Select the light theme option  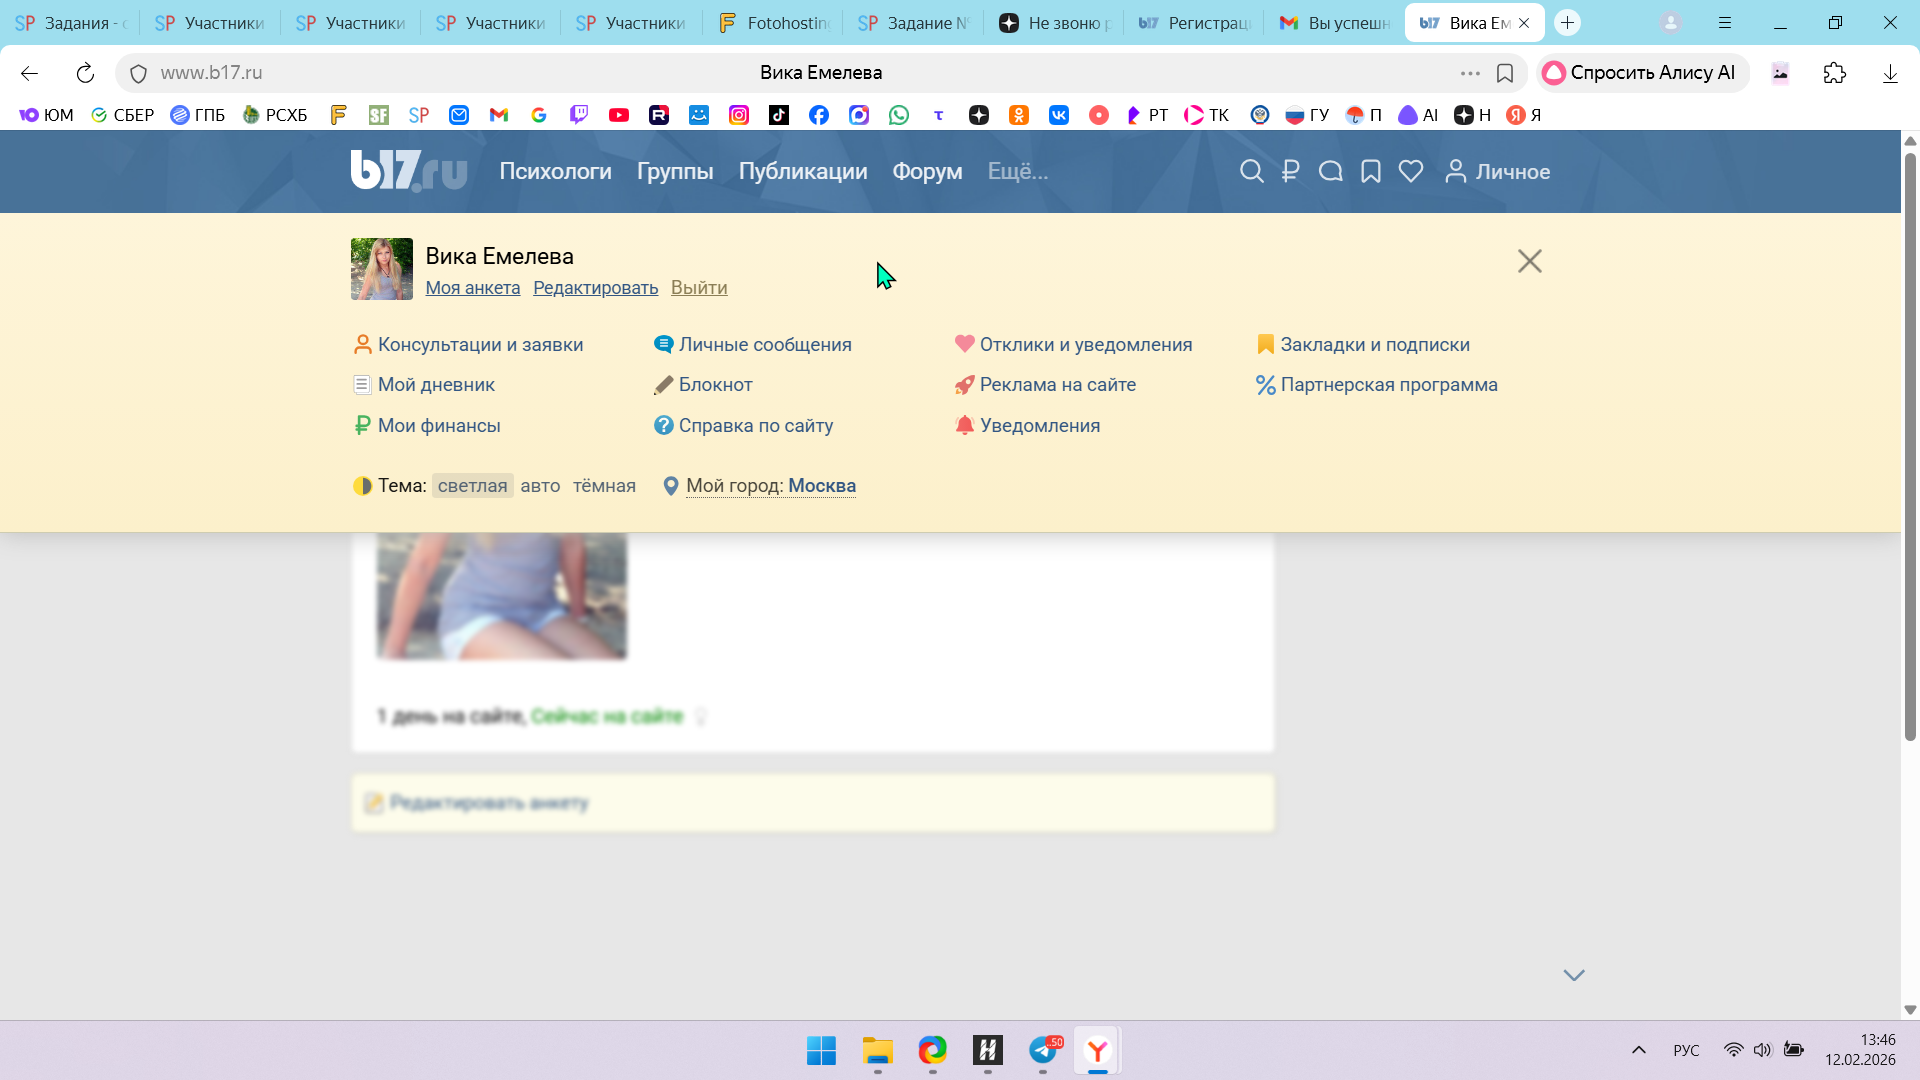(472, 486)
